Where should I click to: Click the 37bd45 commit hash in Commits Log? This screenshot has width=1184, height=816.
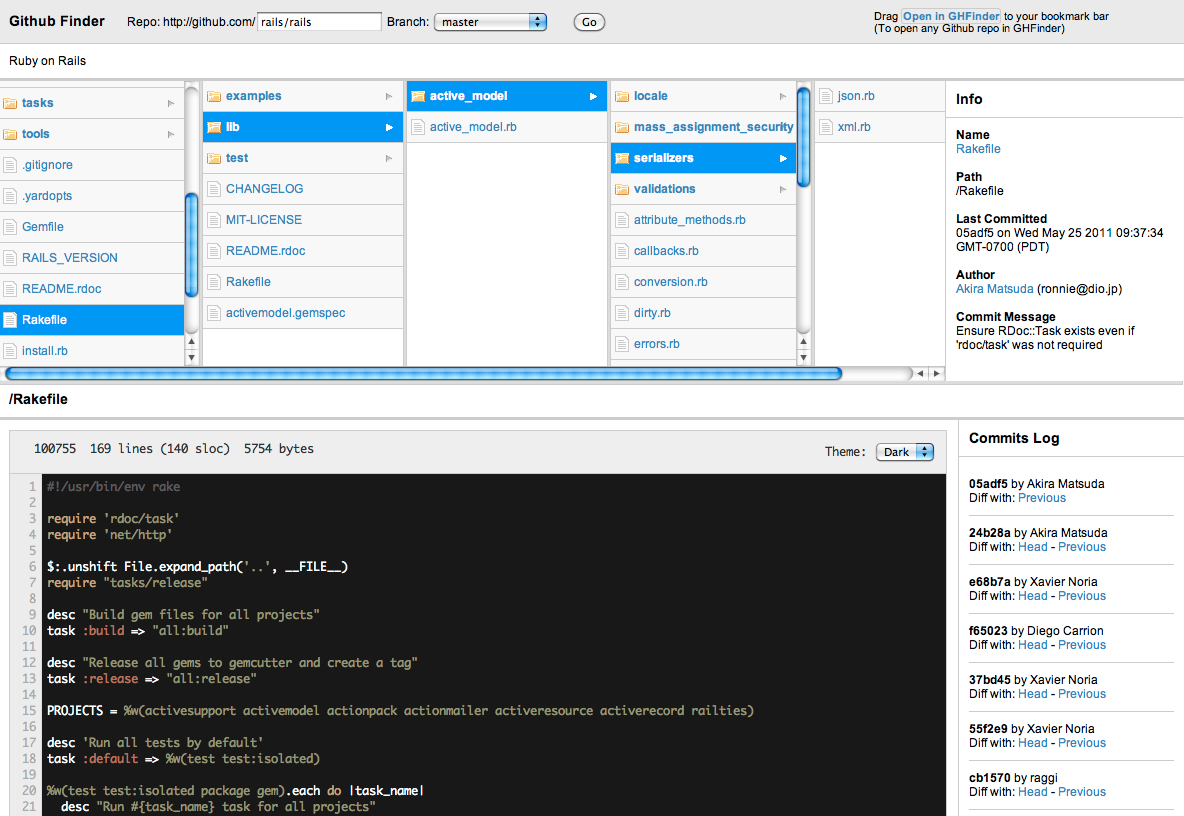tap(989, 680)
